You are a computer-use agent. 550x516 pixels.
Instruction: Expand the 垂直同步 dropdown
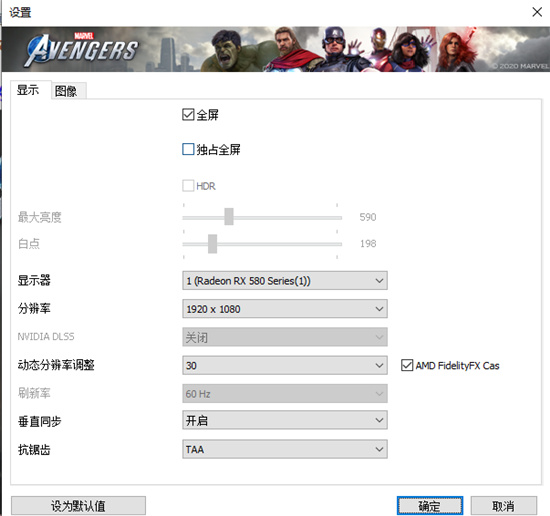pos(284,420)
